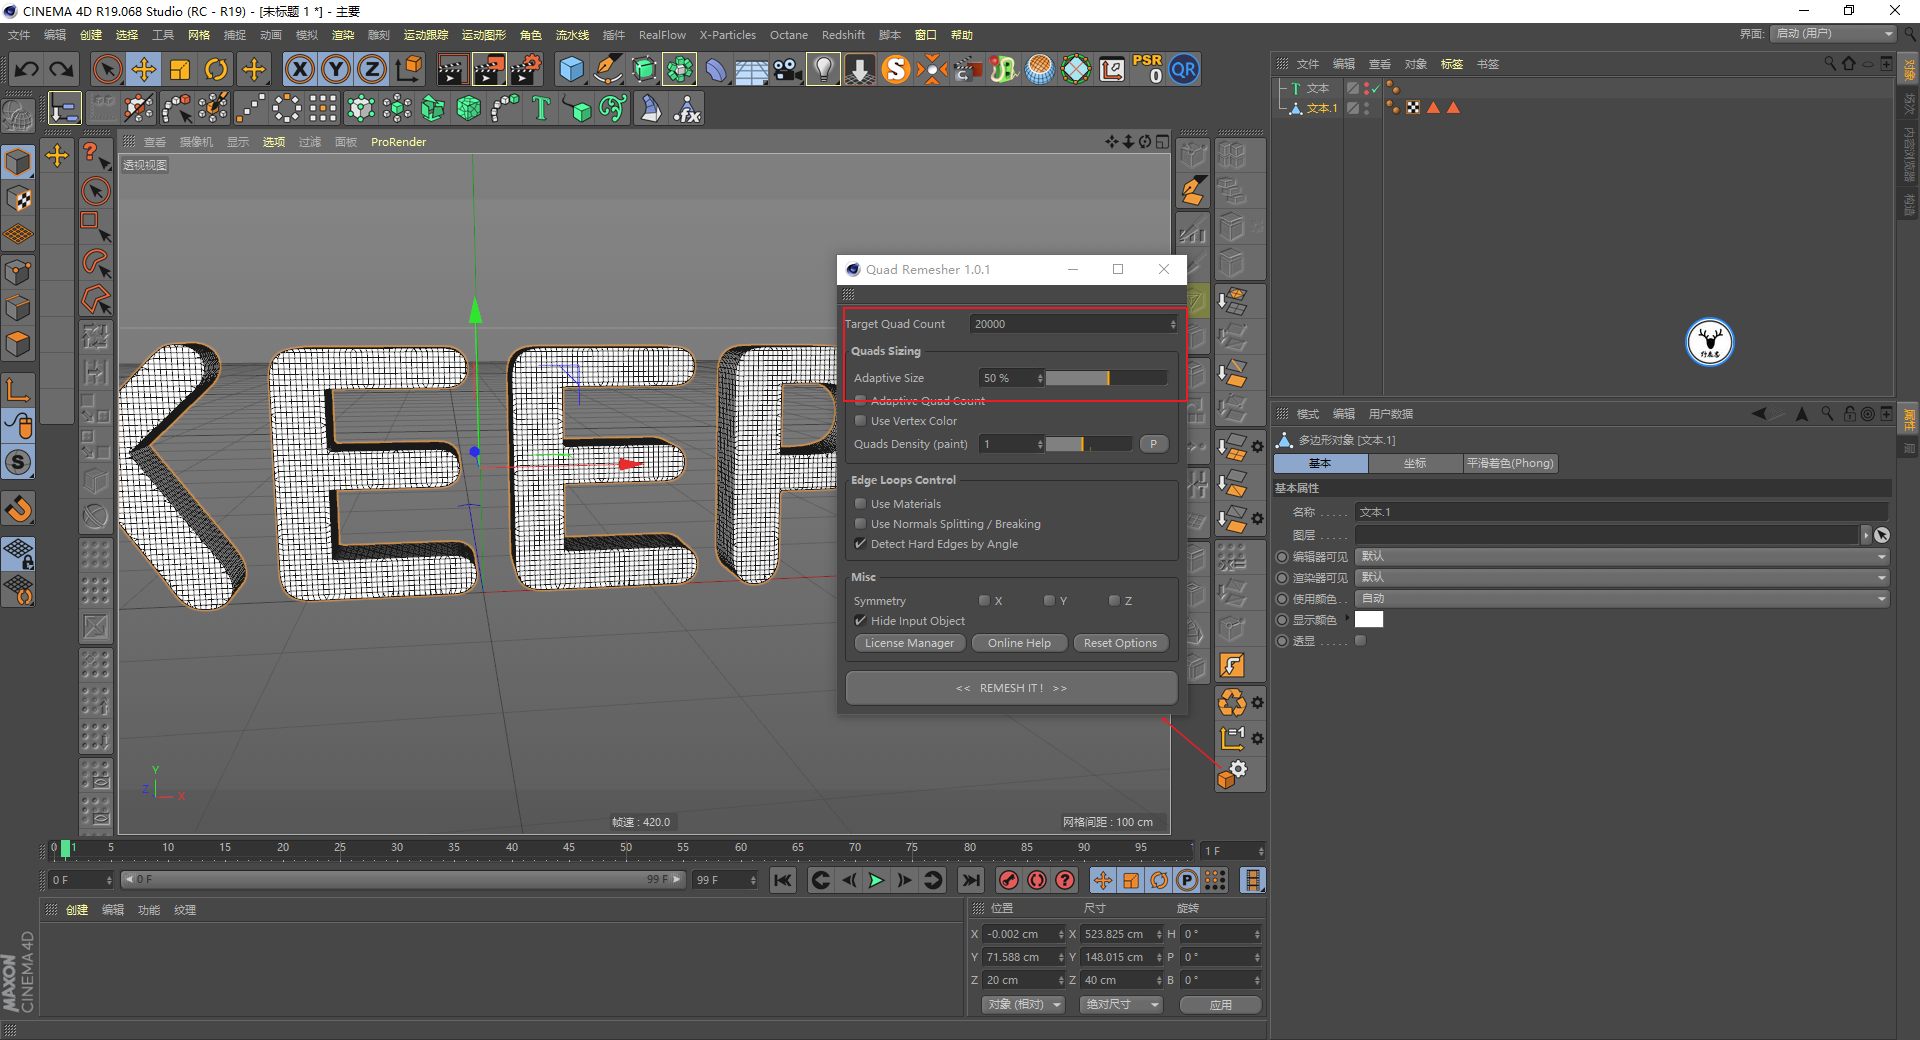Open the 渲染 menu
1920x1040 pixels.
343,35
